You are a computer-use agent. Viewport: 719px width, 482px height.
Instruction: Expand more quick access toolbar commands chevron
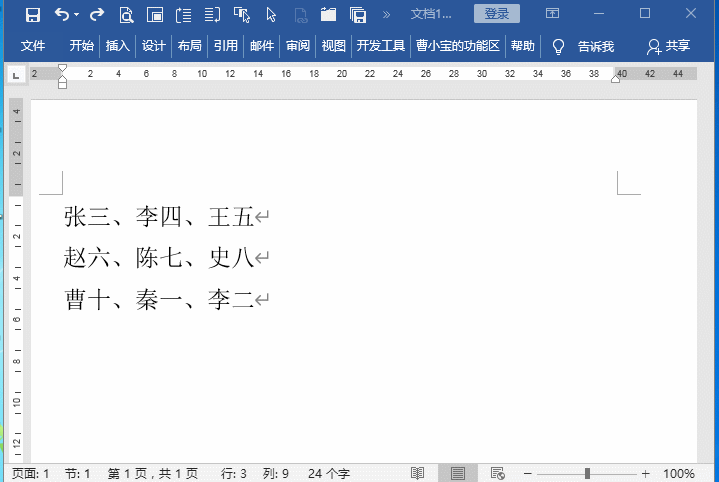point(387,15)
